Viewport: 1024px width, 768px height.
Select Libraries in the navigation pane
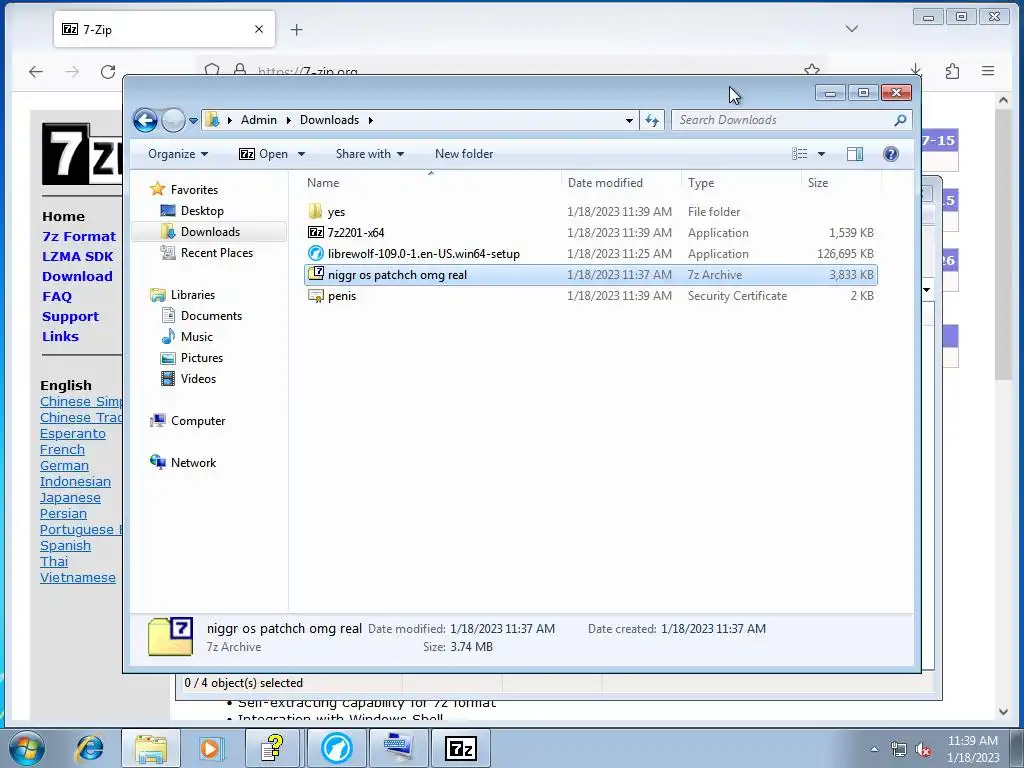click(193, 295)
